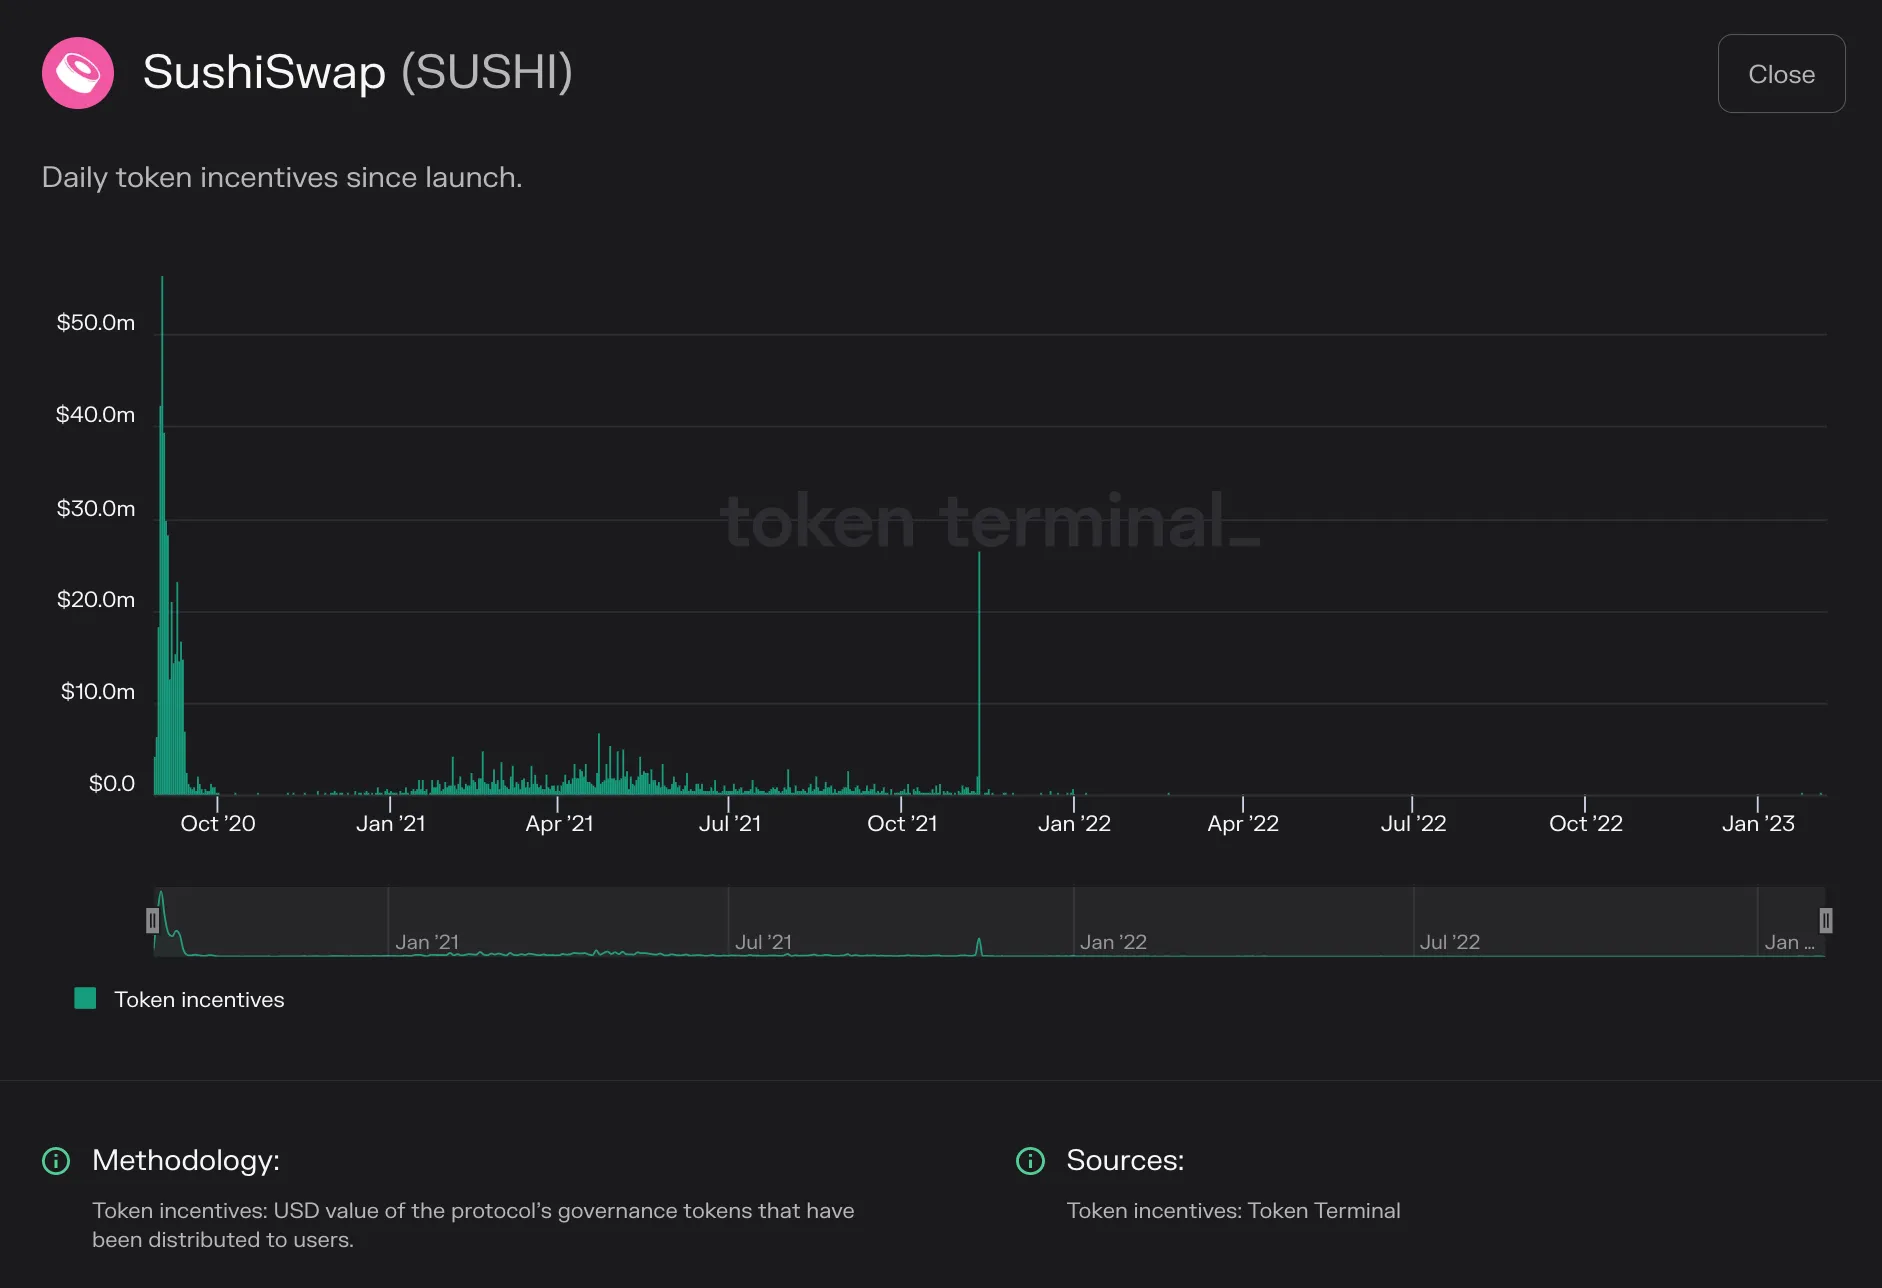
Task: Click the SushiSwap pink logo icon
Action: point(78,73)
